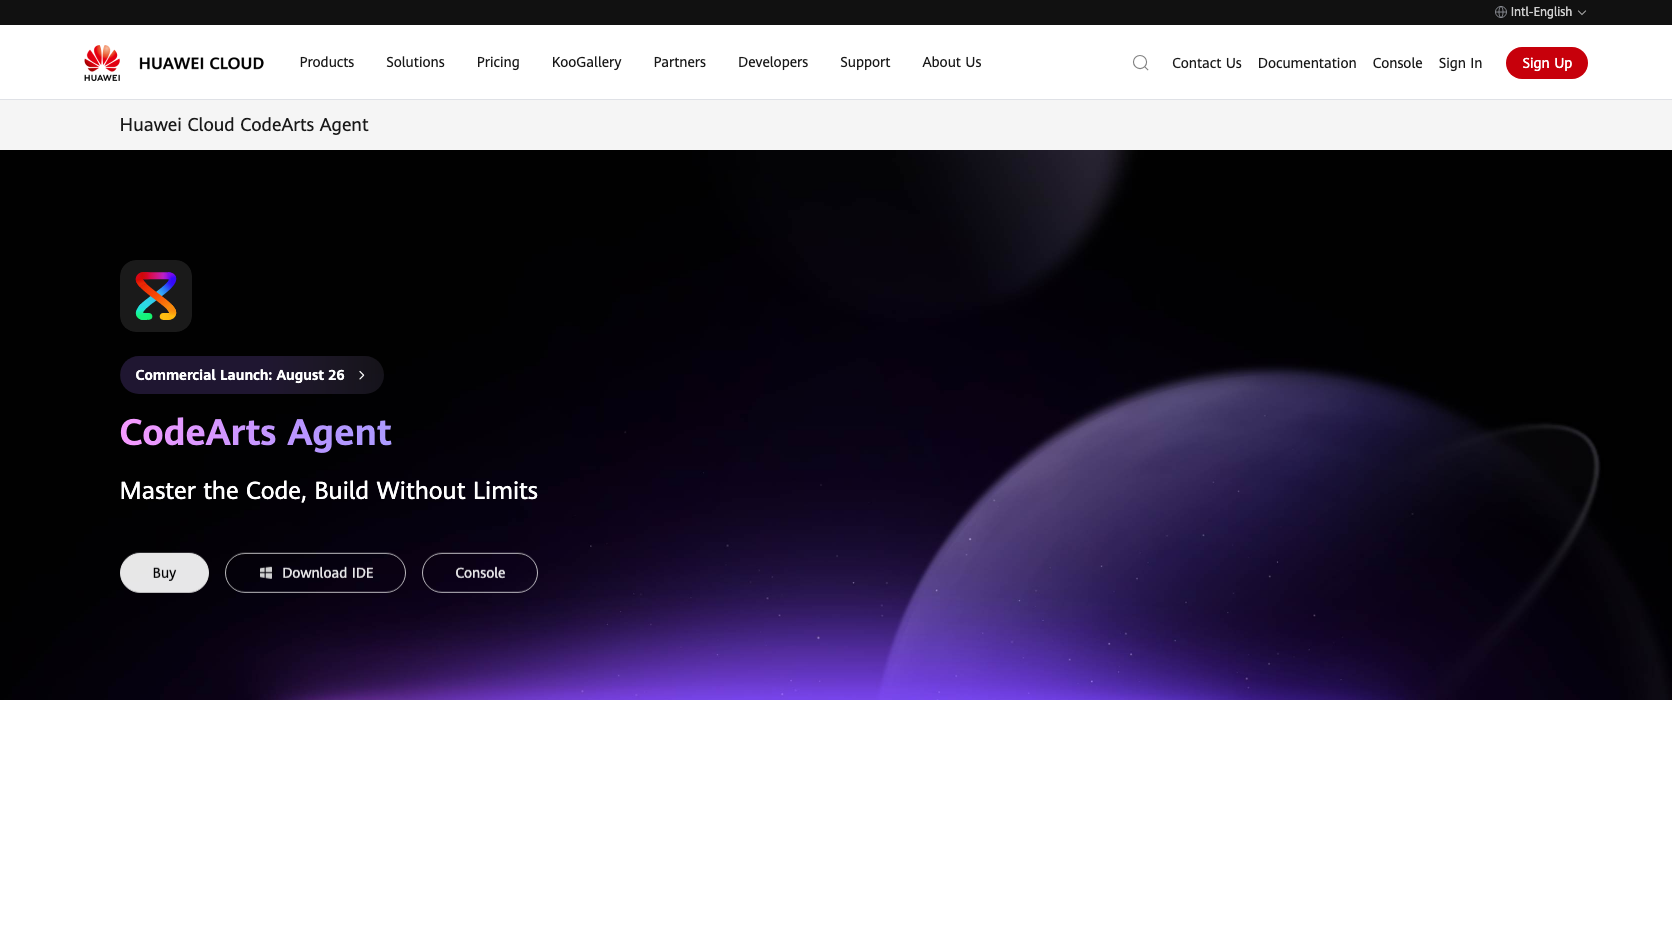Image resolution: width=1672 pixels, height=941 pixels.
Task: Open the Solutions menu
Action: pyautogui.click(x=415, y=62)
